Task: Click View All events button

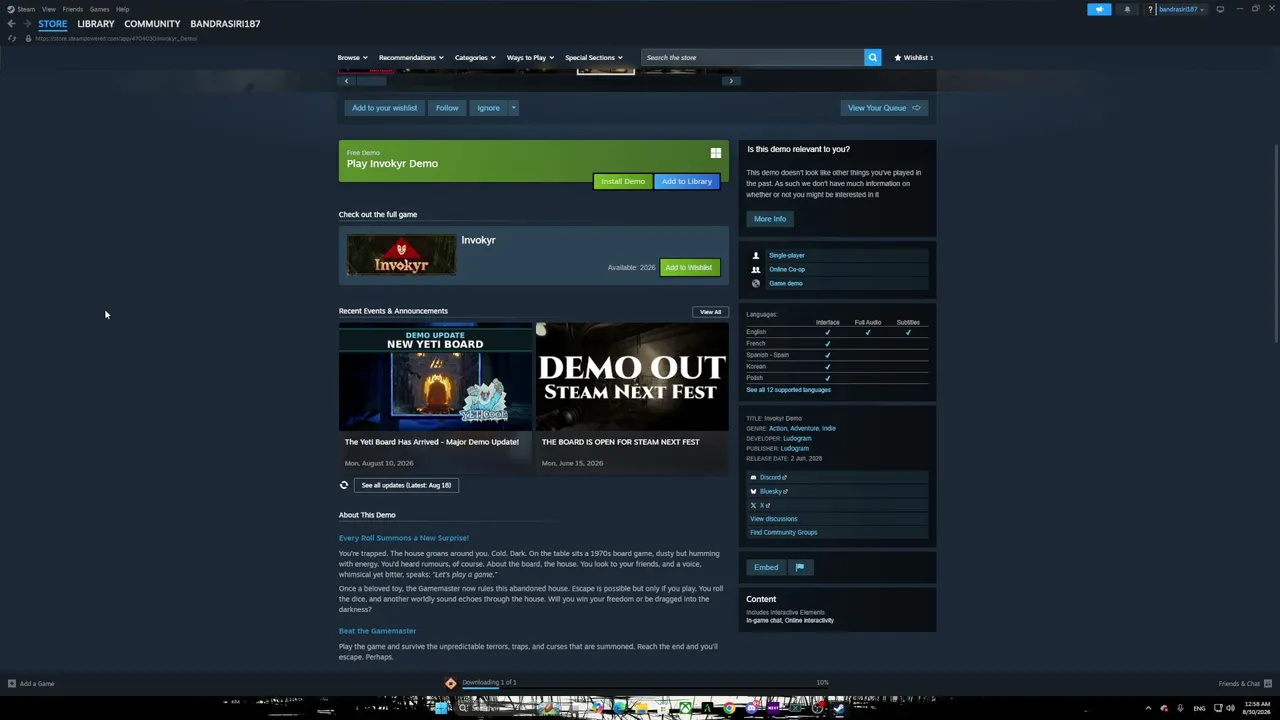Action: 710,312
